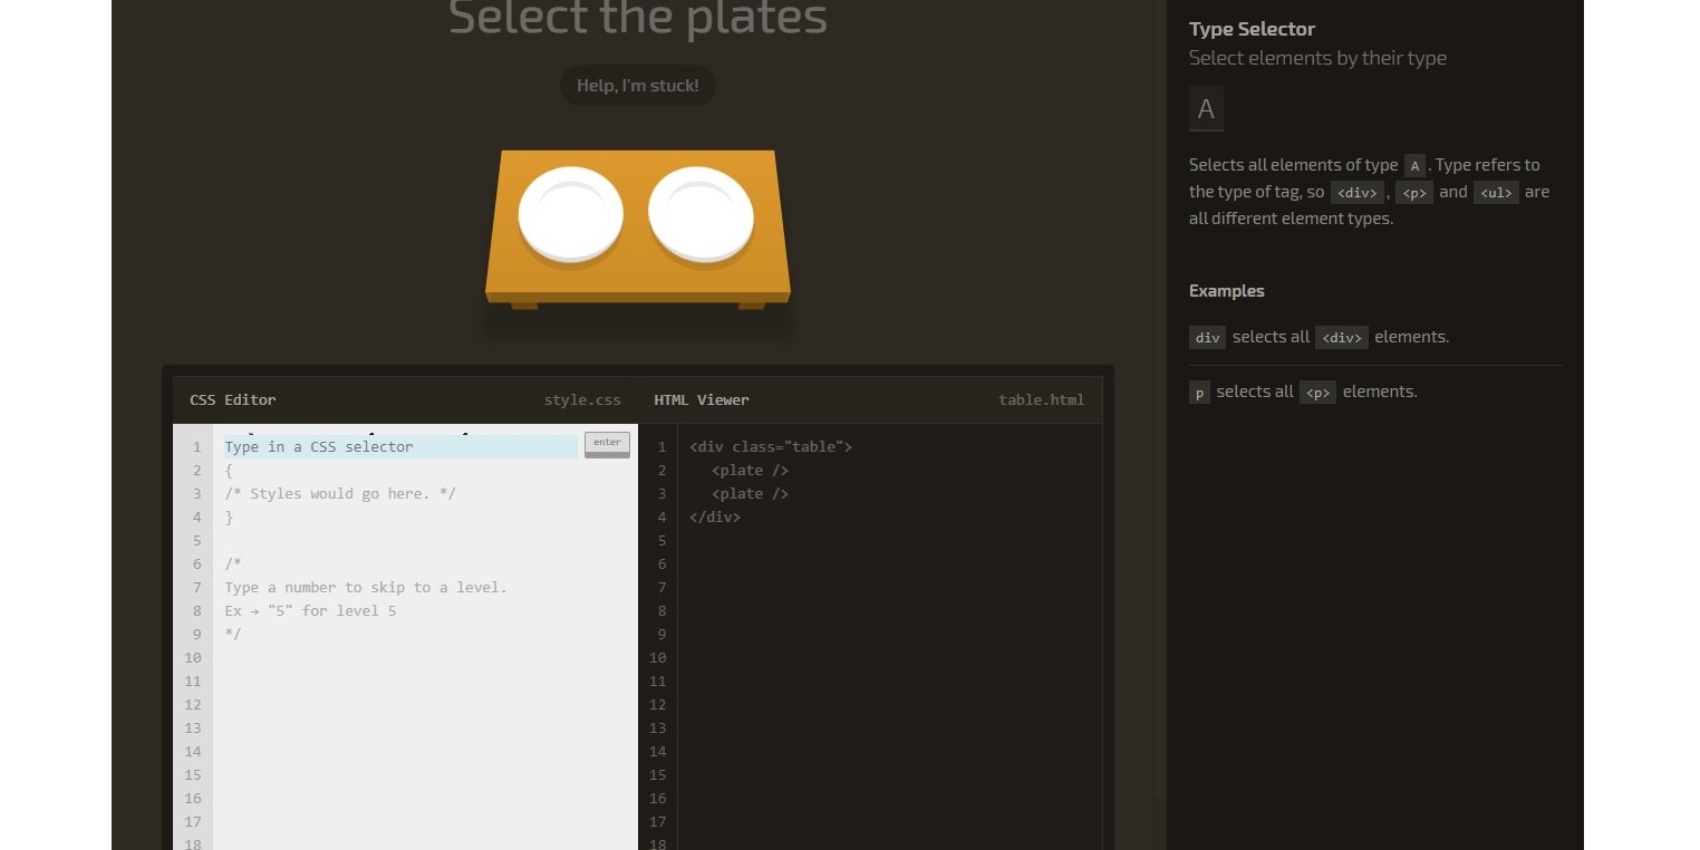1700x850 pixels.
Task: Click the <div> tag in example row
Action: click(x=1342, y=337)
